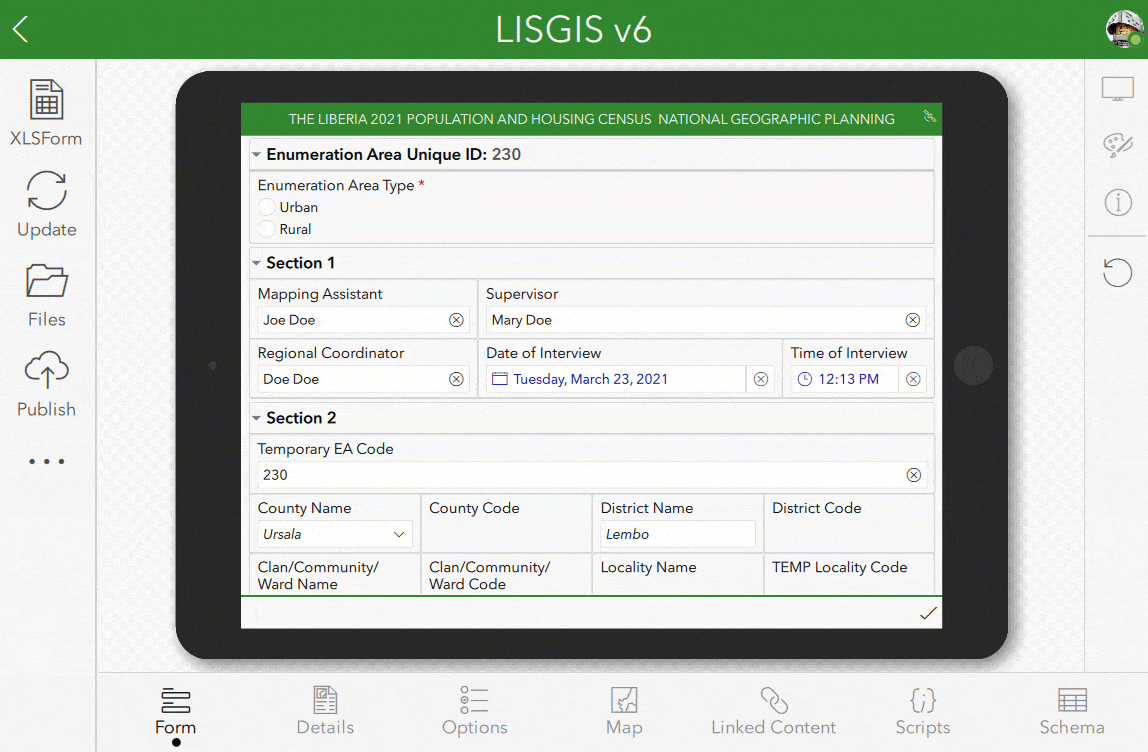Open the style palette settings
Image resolution: width=1148 pixels, height=752 pixels.
1117,144
